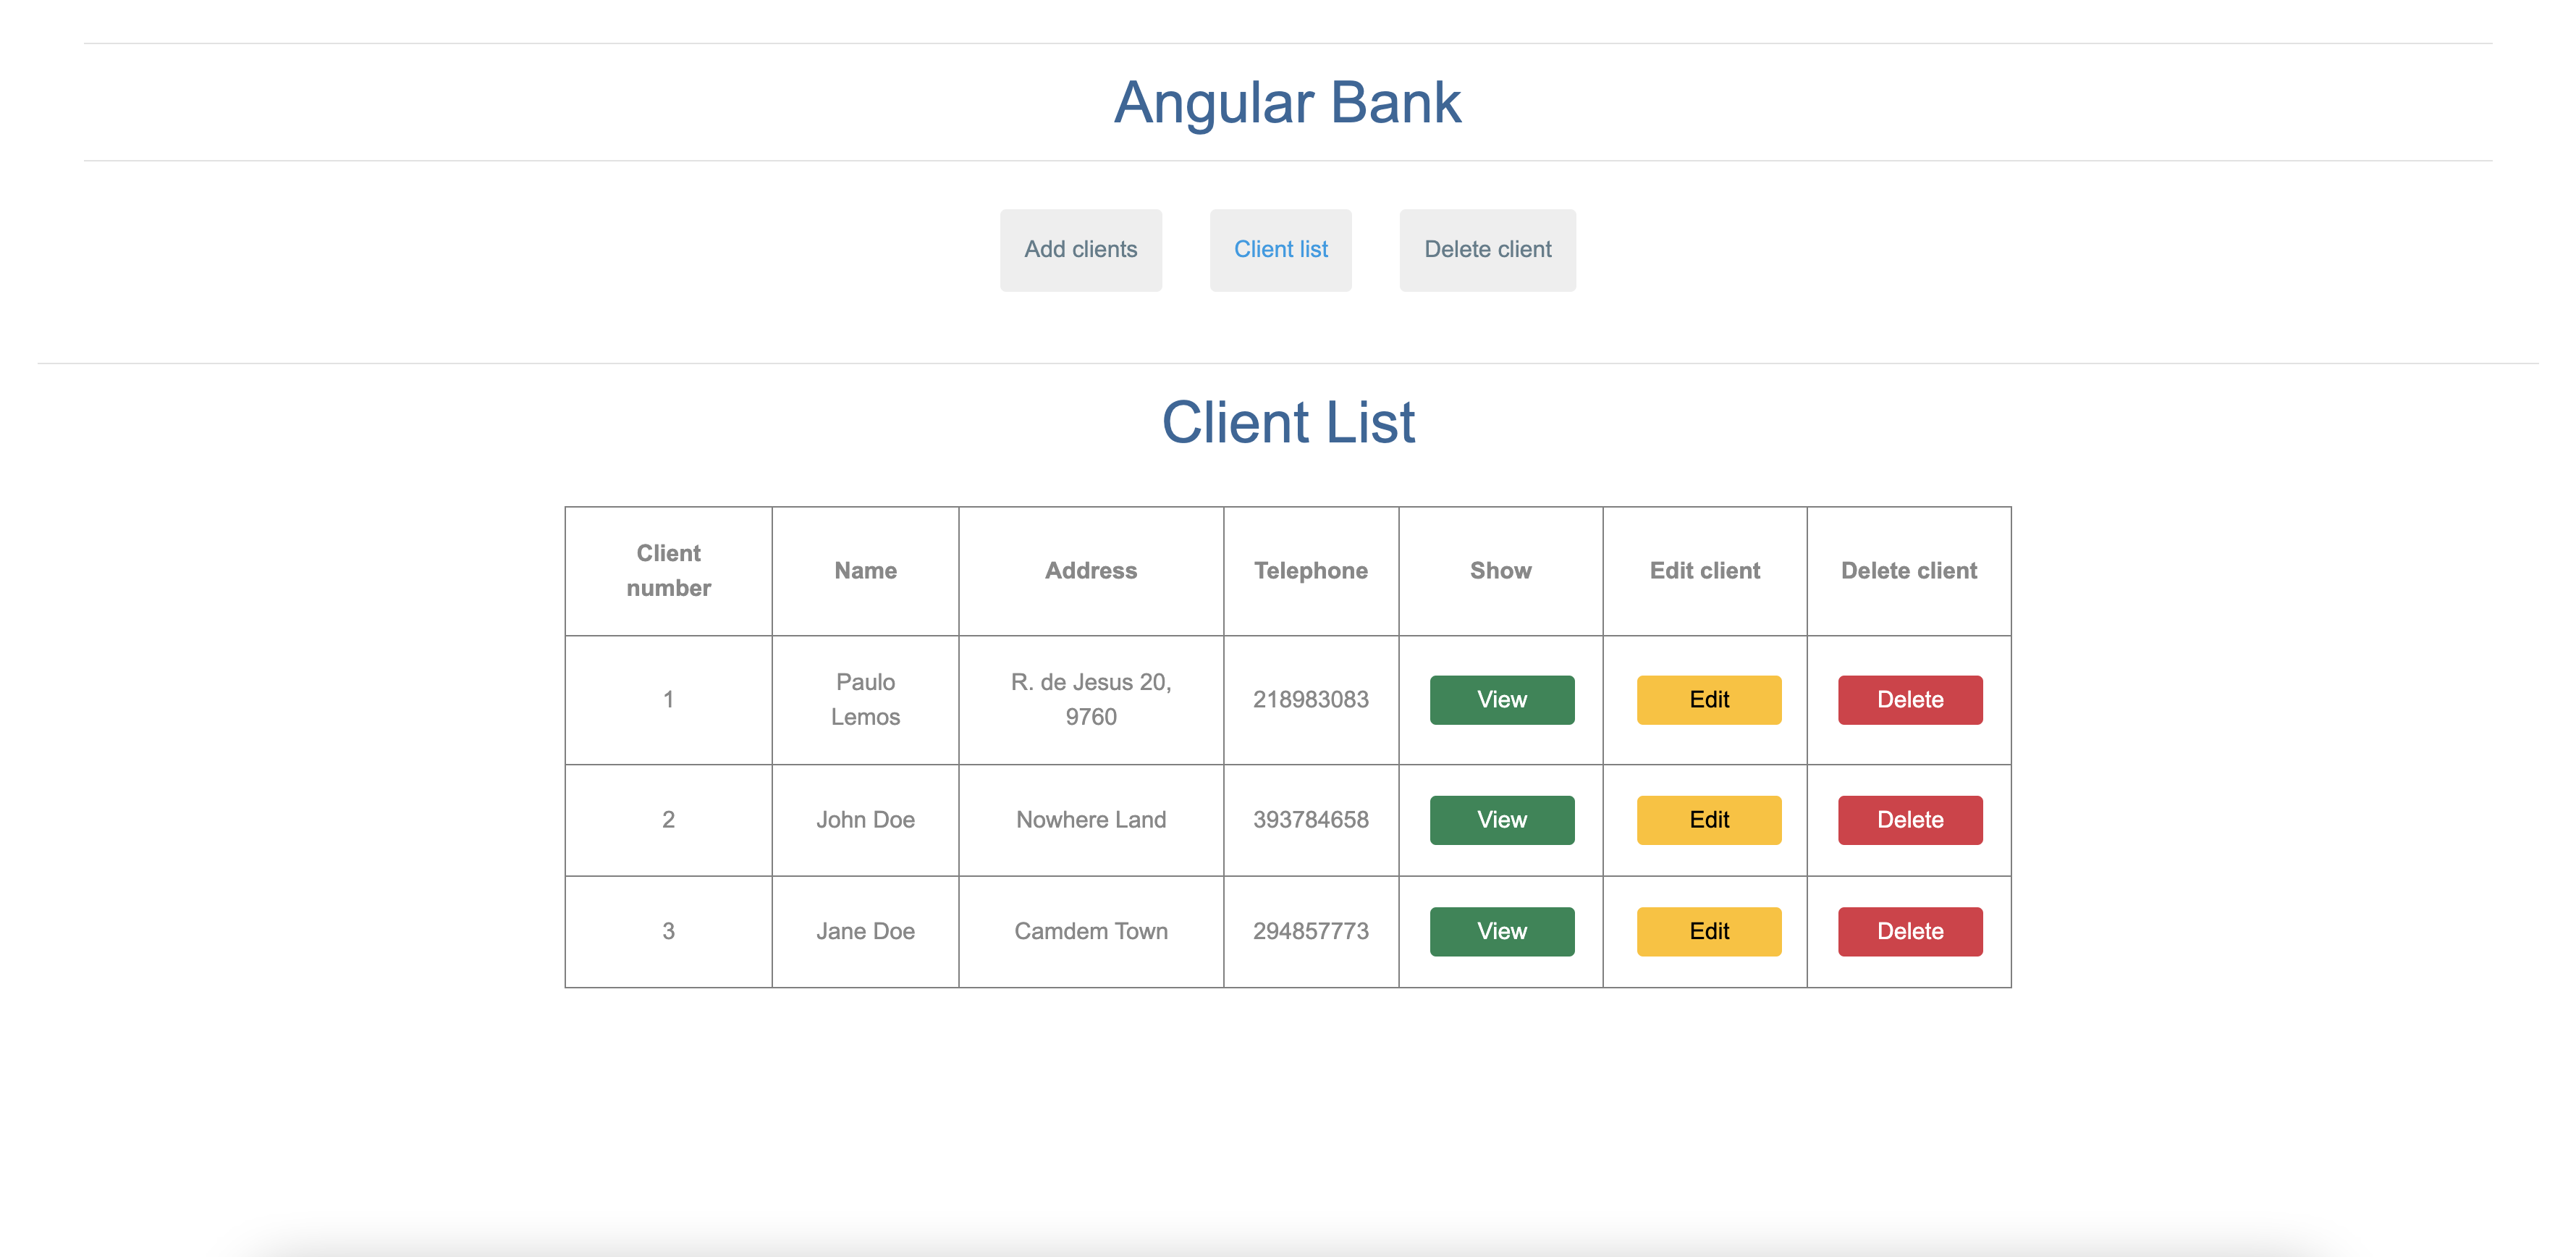Delete the client Paulo Lemos

coord(1909,699)
